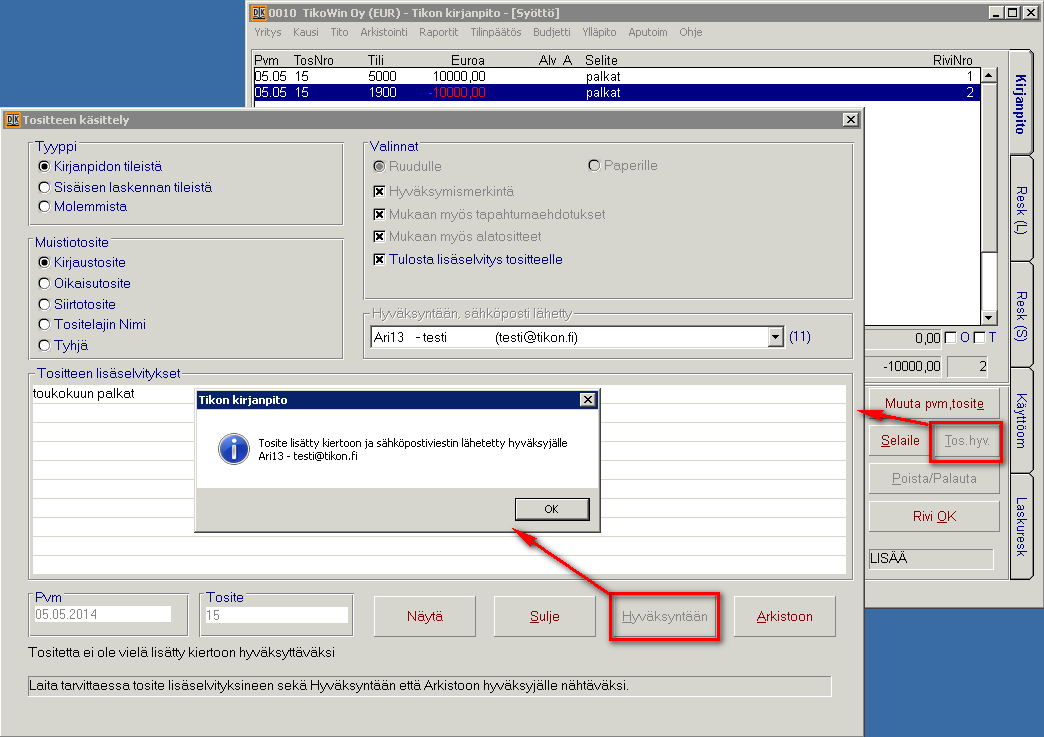This screenshot has height=737, width=1044.
Task: Open the approver dropdown arrow
Action: (x=775, y=338)
